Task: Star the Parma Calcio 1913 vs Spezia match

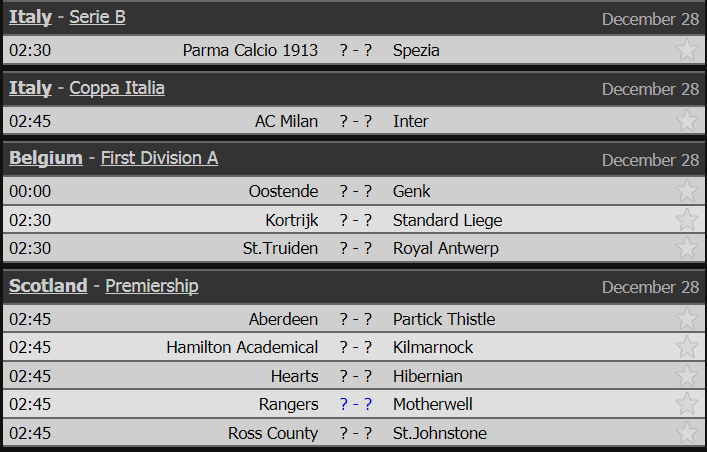Action: [x=687, y=50]
